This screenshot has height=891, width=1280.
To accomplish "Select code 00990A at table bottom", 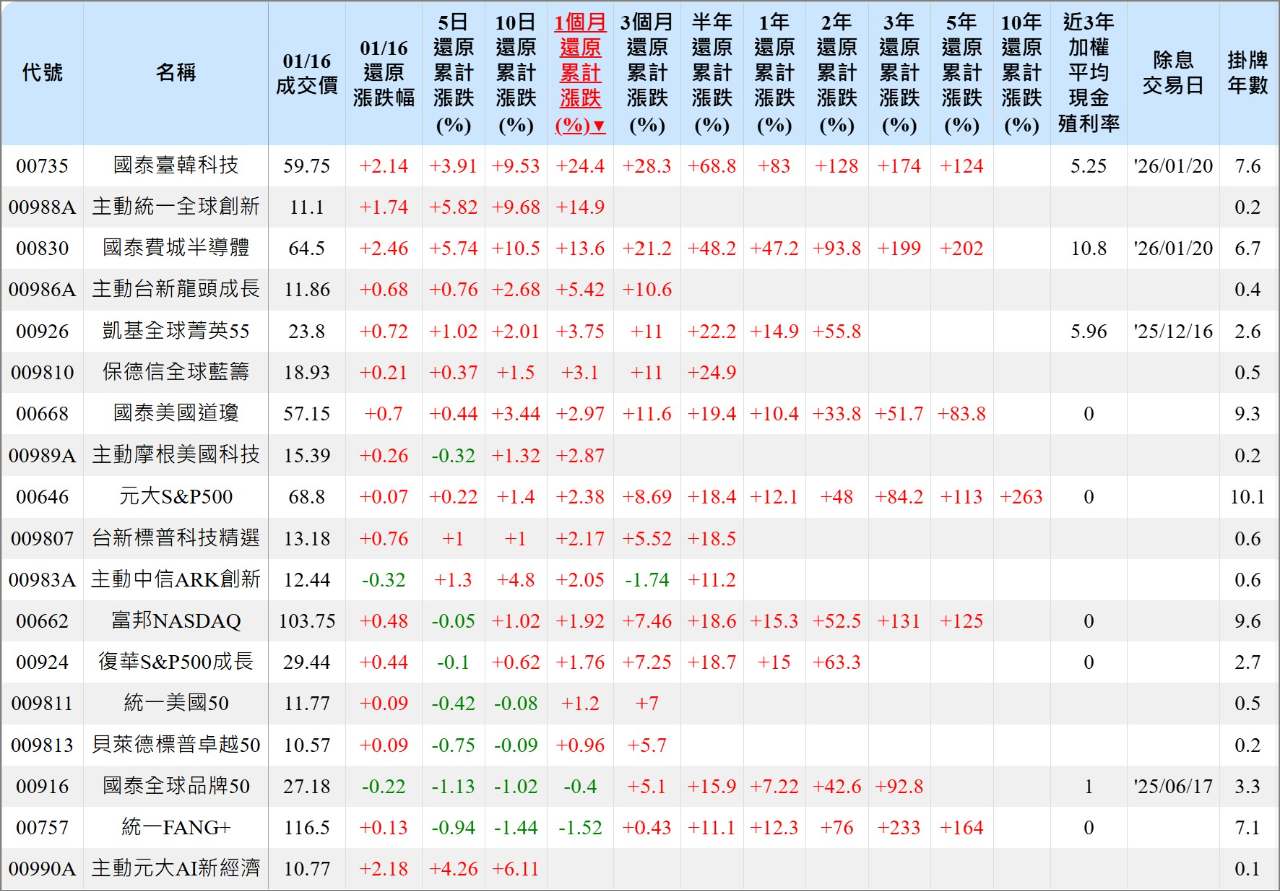I will (42, 869).
